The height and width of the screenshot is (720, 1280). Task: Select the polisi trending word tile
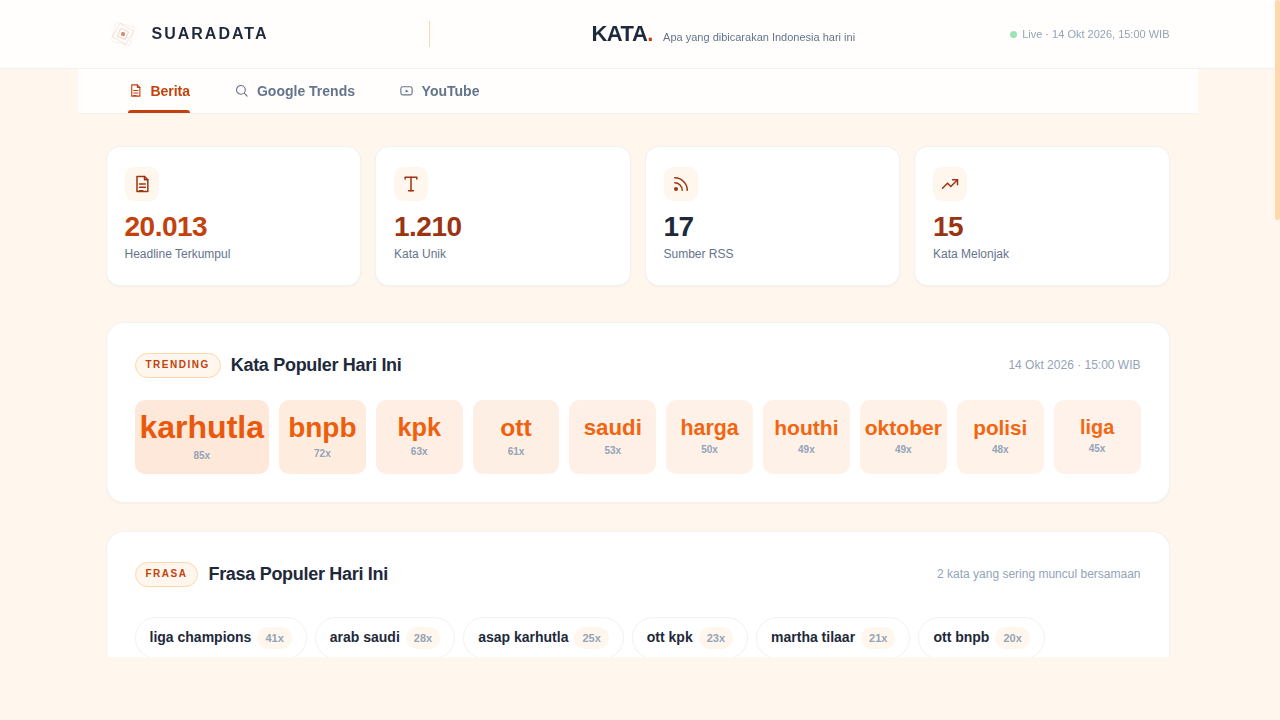point(1000,437)
